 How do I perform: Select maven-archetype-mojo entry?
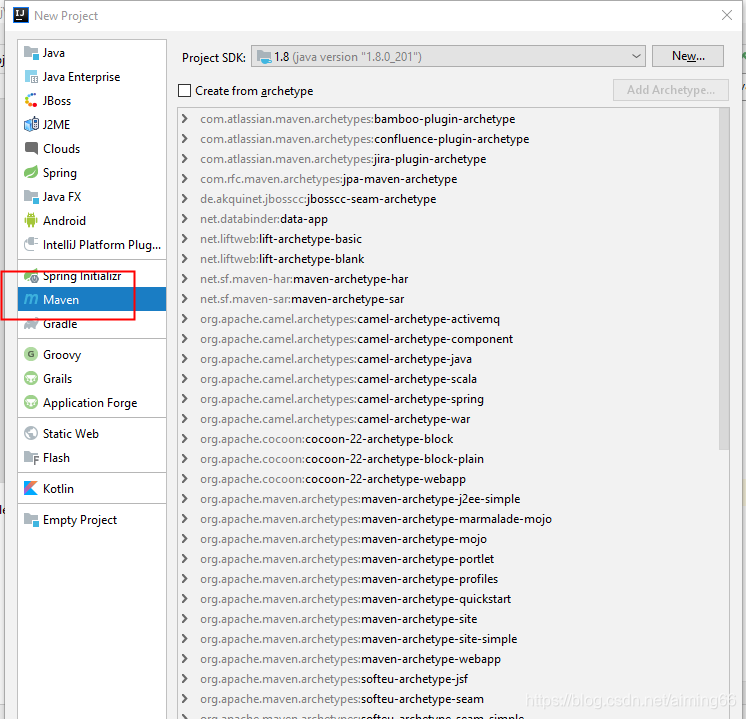tap(344, 539)
